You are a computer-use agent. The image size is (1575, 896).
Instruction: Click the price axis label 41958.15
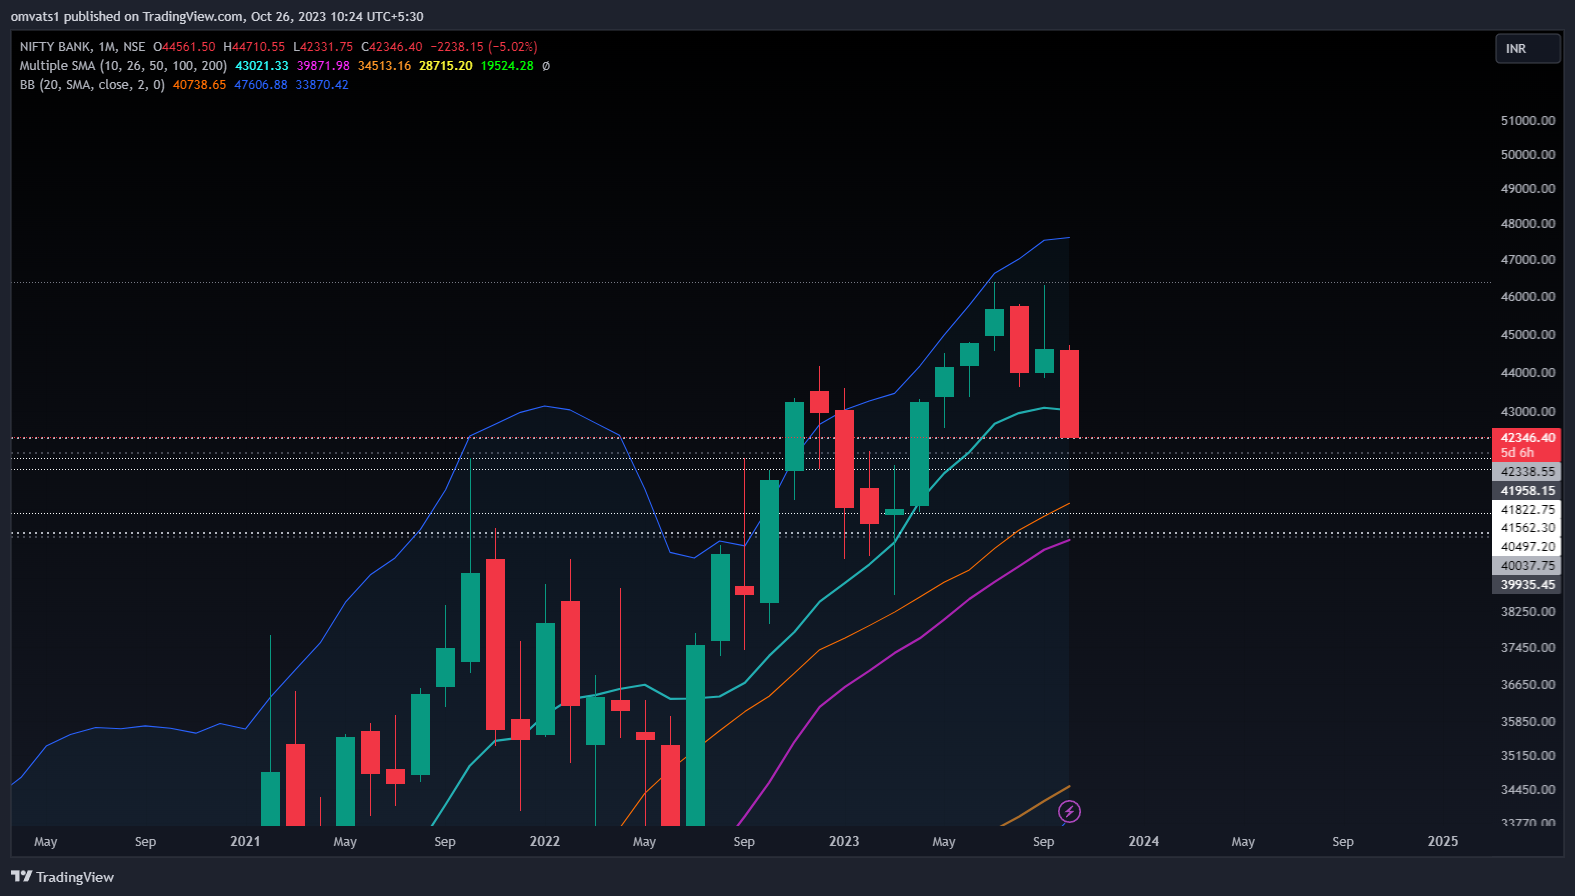tap(1527, 491)
